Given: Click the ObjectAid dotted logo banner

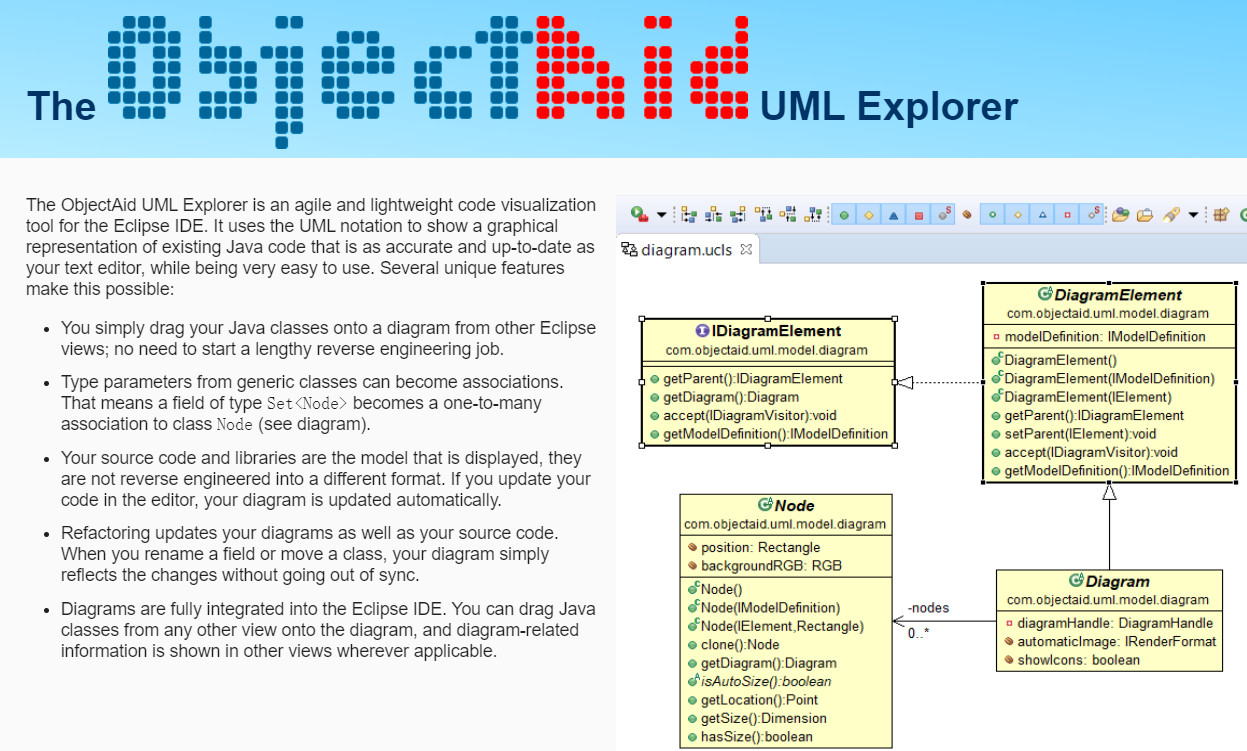Looking at the screenshot, I should point(428,80).
